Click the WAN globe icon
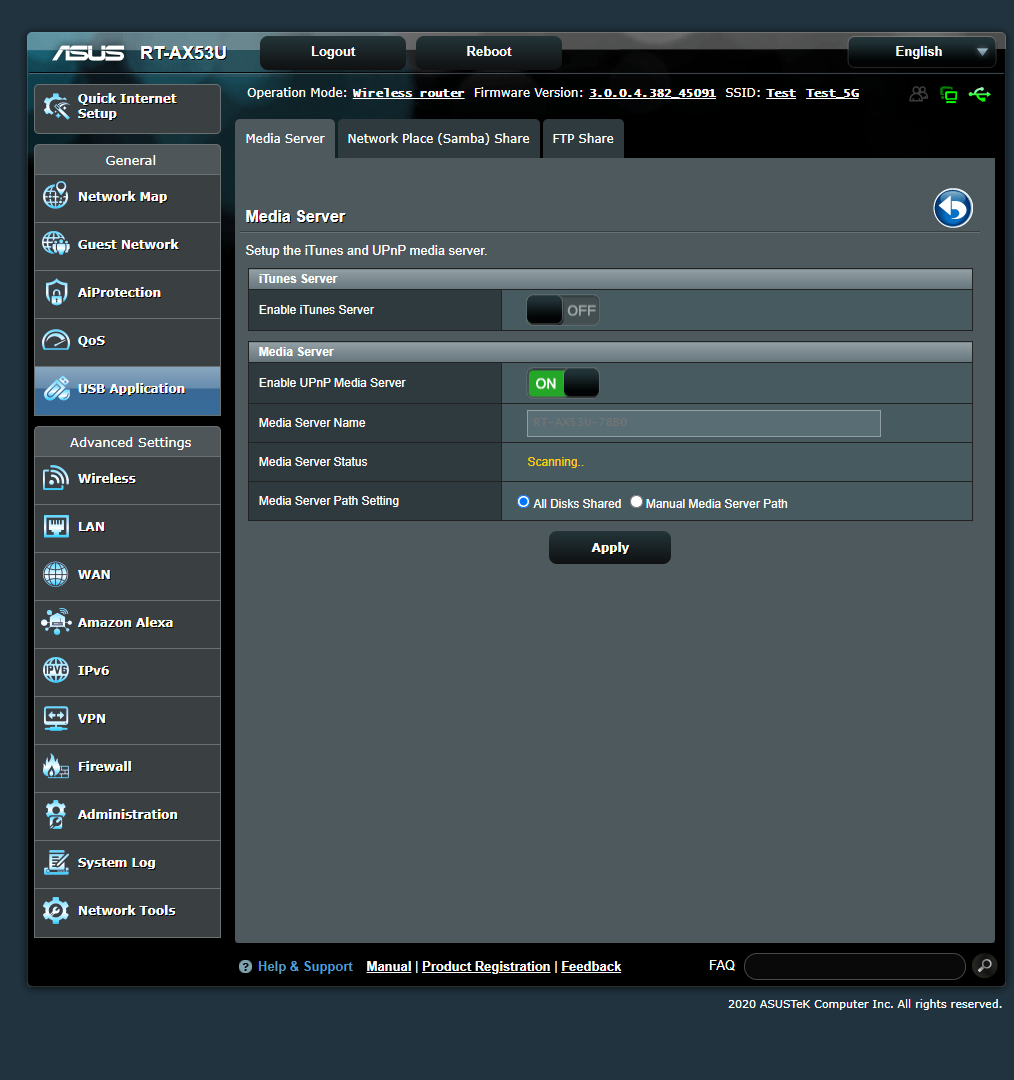The width and height of the screenshot is (1014, 1080). click(56, 574)
